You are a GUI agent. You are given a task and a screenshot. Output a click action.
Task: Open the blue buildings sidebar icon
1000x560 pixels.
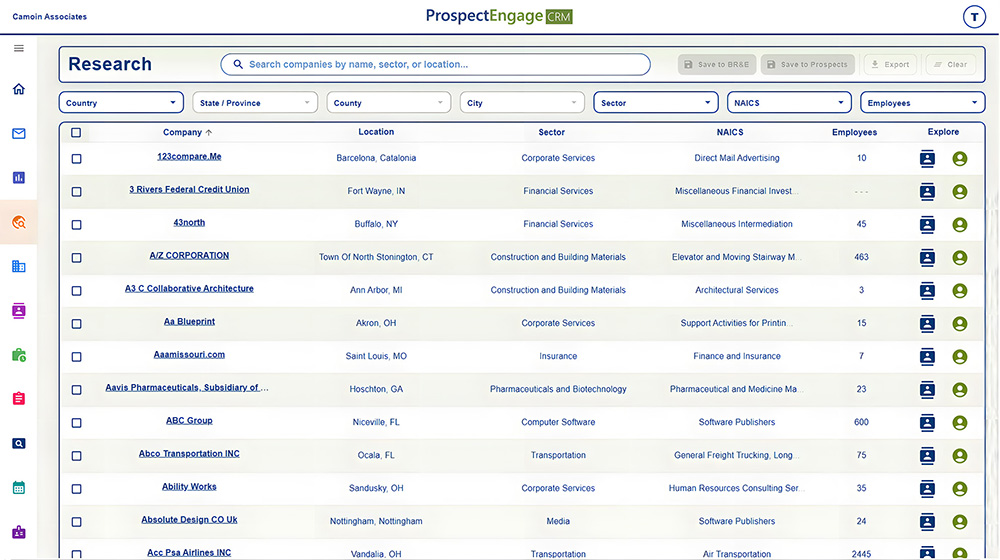point(18,266)
